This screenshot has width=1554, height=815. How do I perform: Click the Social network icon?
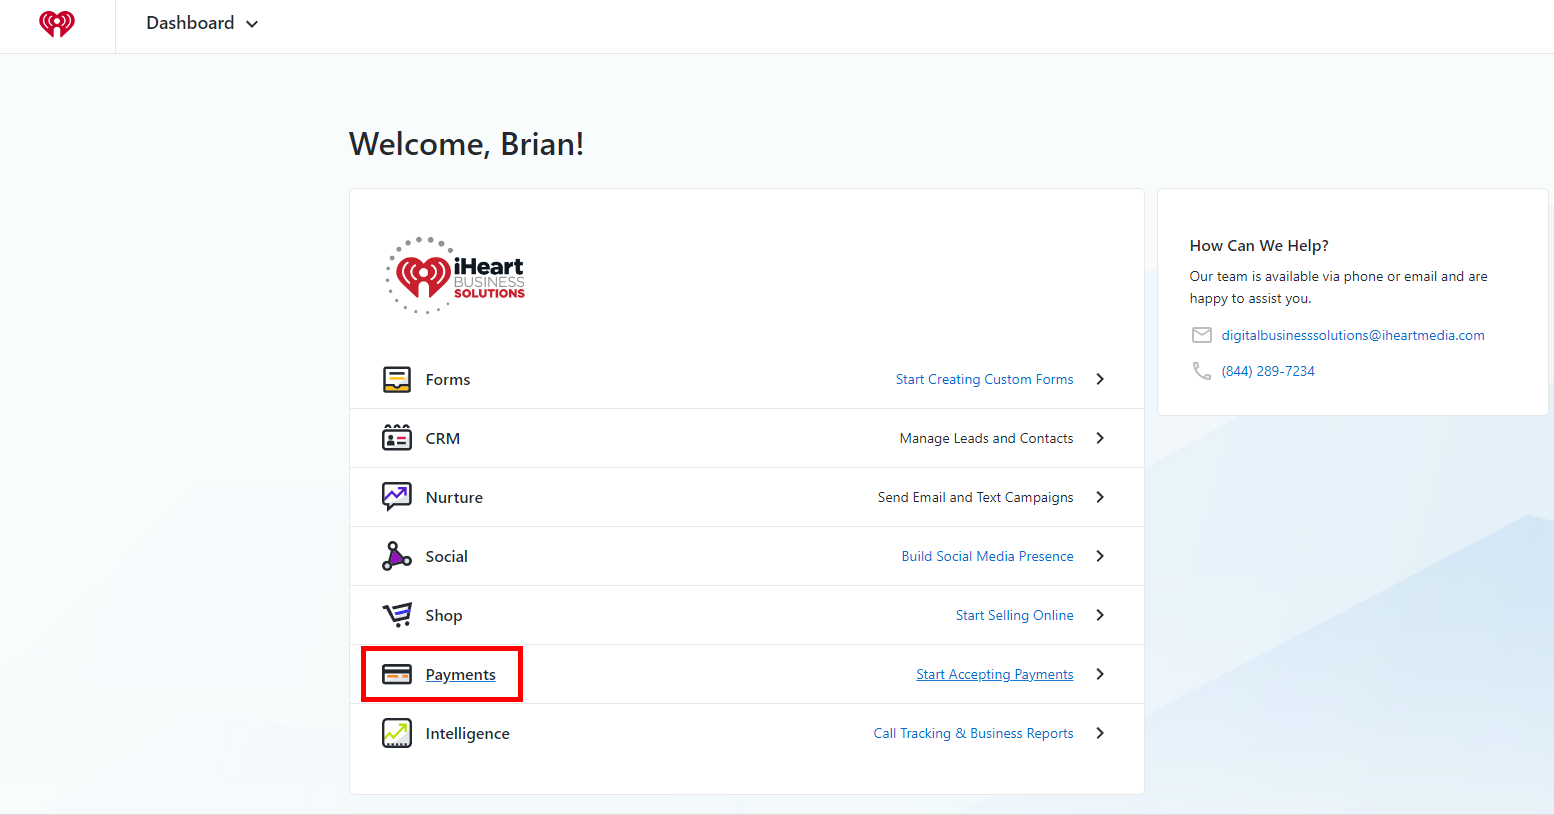coord(397,556)
